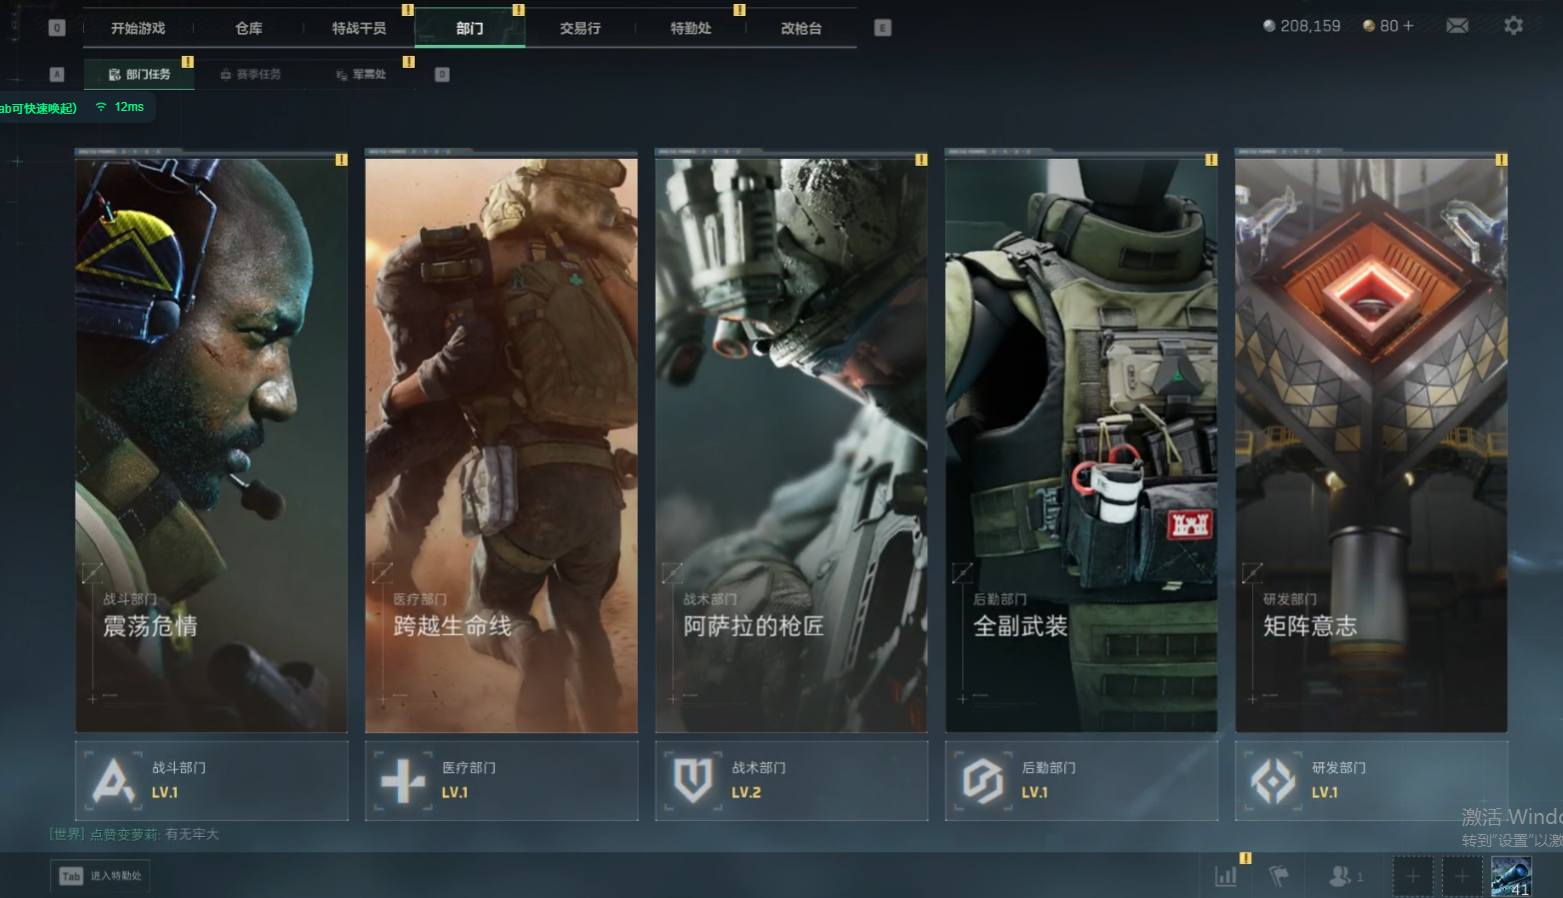Image resolution: width=1563 pixels, height=898 pixels.
Task: Open the 仓库 tab
Action: pos(249,28)
